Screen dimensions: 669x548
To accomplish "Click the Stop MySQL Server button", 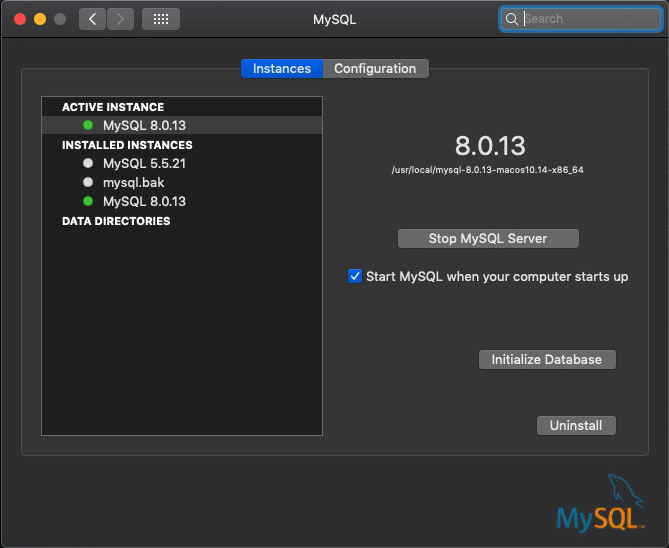I will click(x=488, y=239).
